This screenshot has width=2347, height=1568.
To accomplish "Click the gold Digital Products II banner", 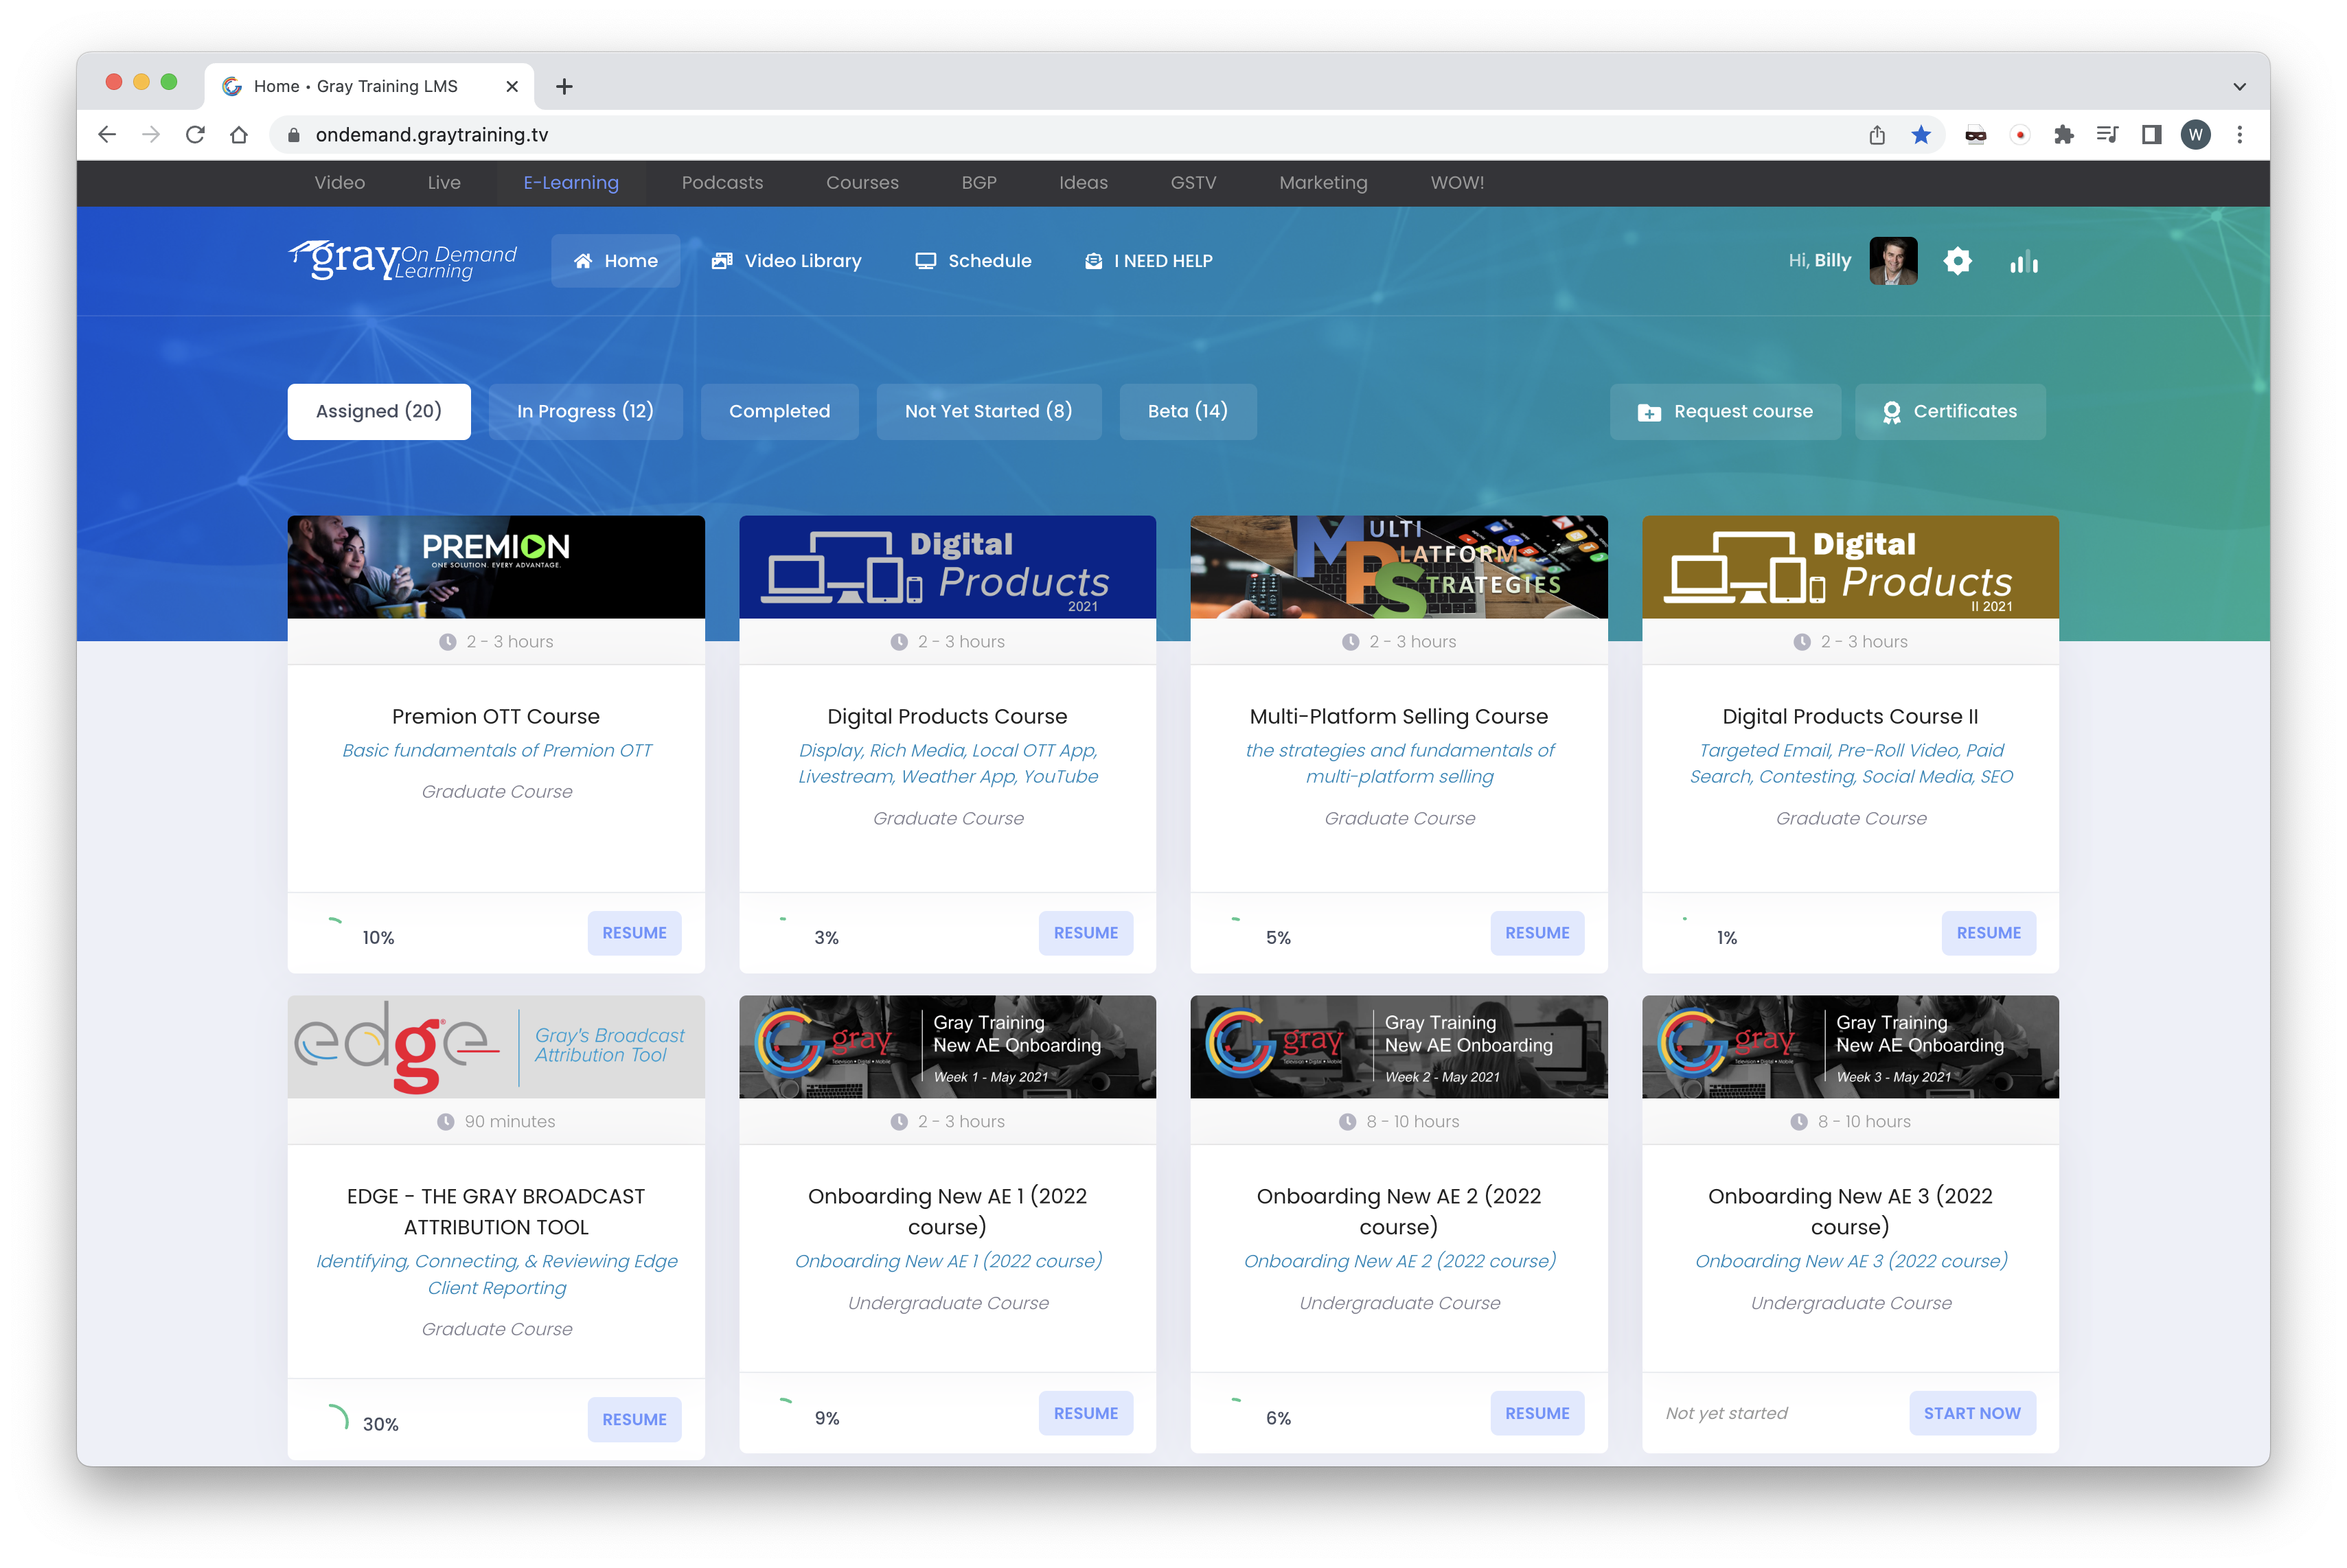I will pos(1850,567).
